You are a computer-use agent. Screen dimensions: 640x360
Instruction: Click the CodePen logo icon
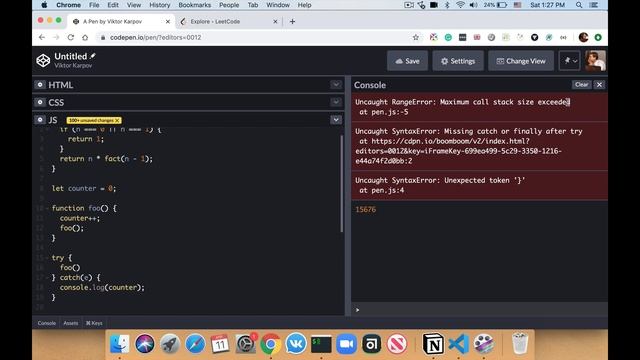point(43,60)
